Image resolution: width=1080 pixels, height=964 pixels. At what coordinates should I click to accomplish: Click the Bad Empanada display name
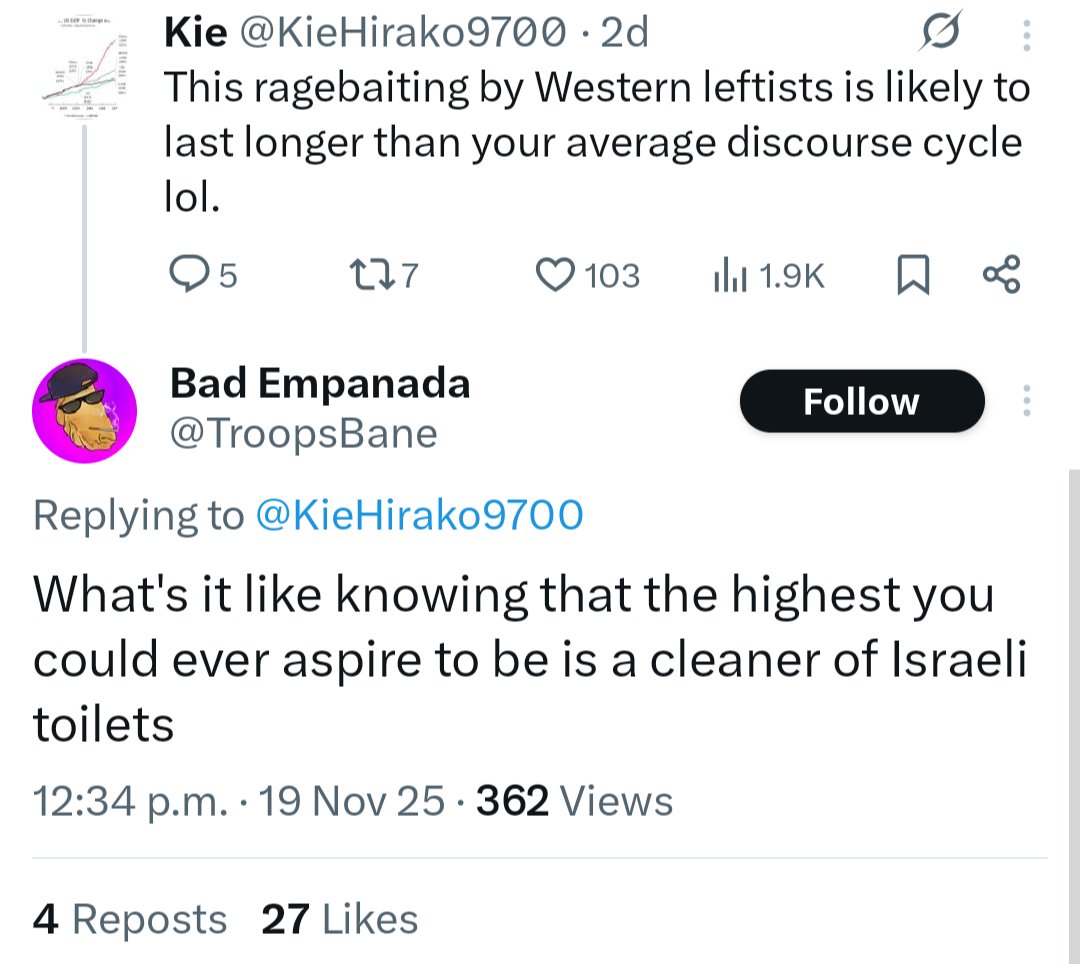[320, 383]
